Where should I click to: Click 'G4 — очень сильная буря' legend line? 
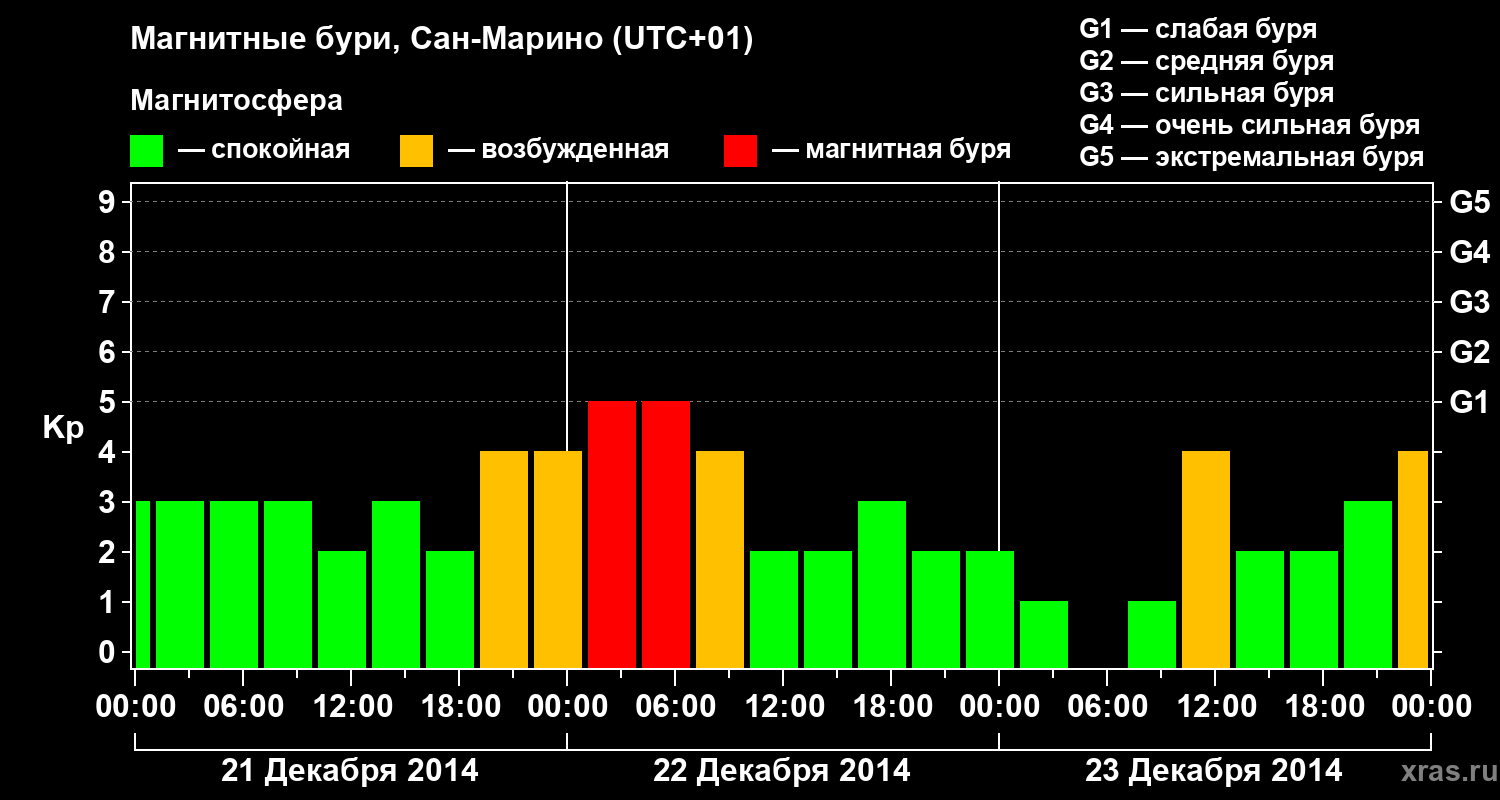(x=1250, y=125)
